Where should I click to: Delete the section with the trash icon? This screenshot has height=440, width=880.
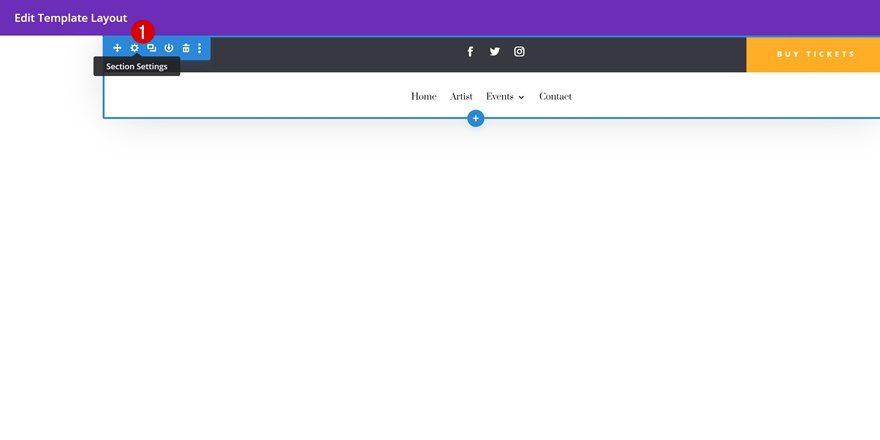[x=185, y=48]
